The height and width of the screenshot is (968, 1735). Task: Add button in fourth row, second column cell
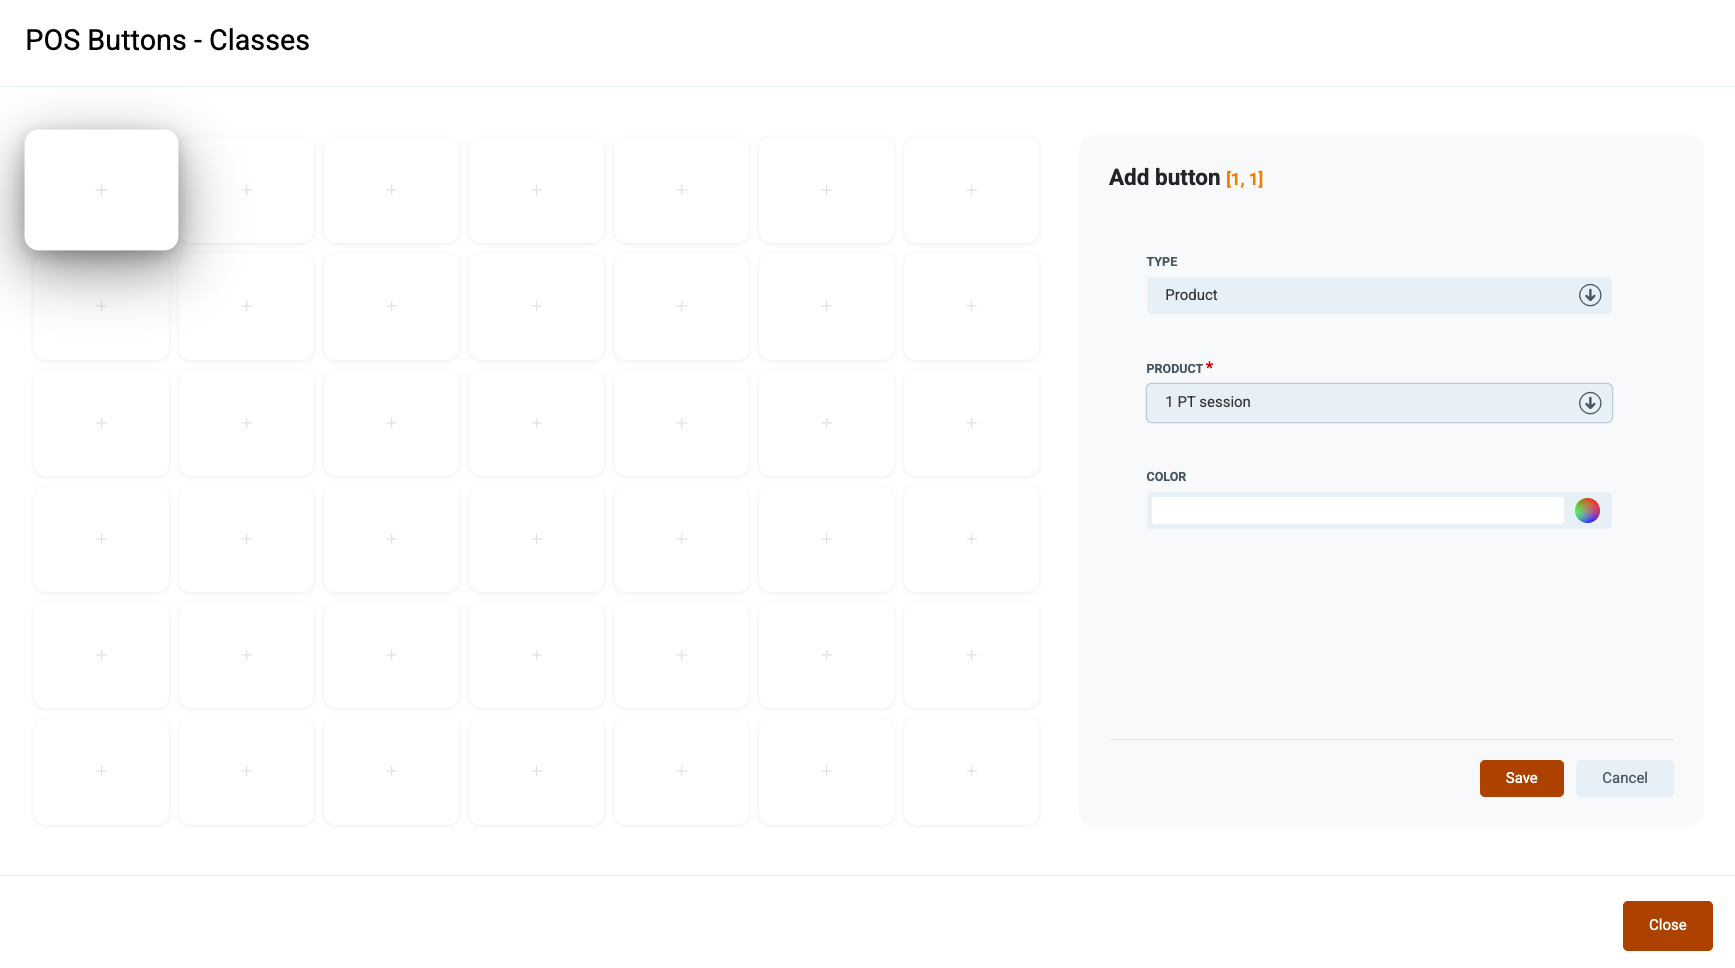pyautogui.click(x=246, y=539)
